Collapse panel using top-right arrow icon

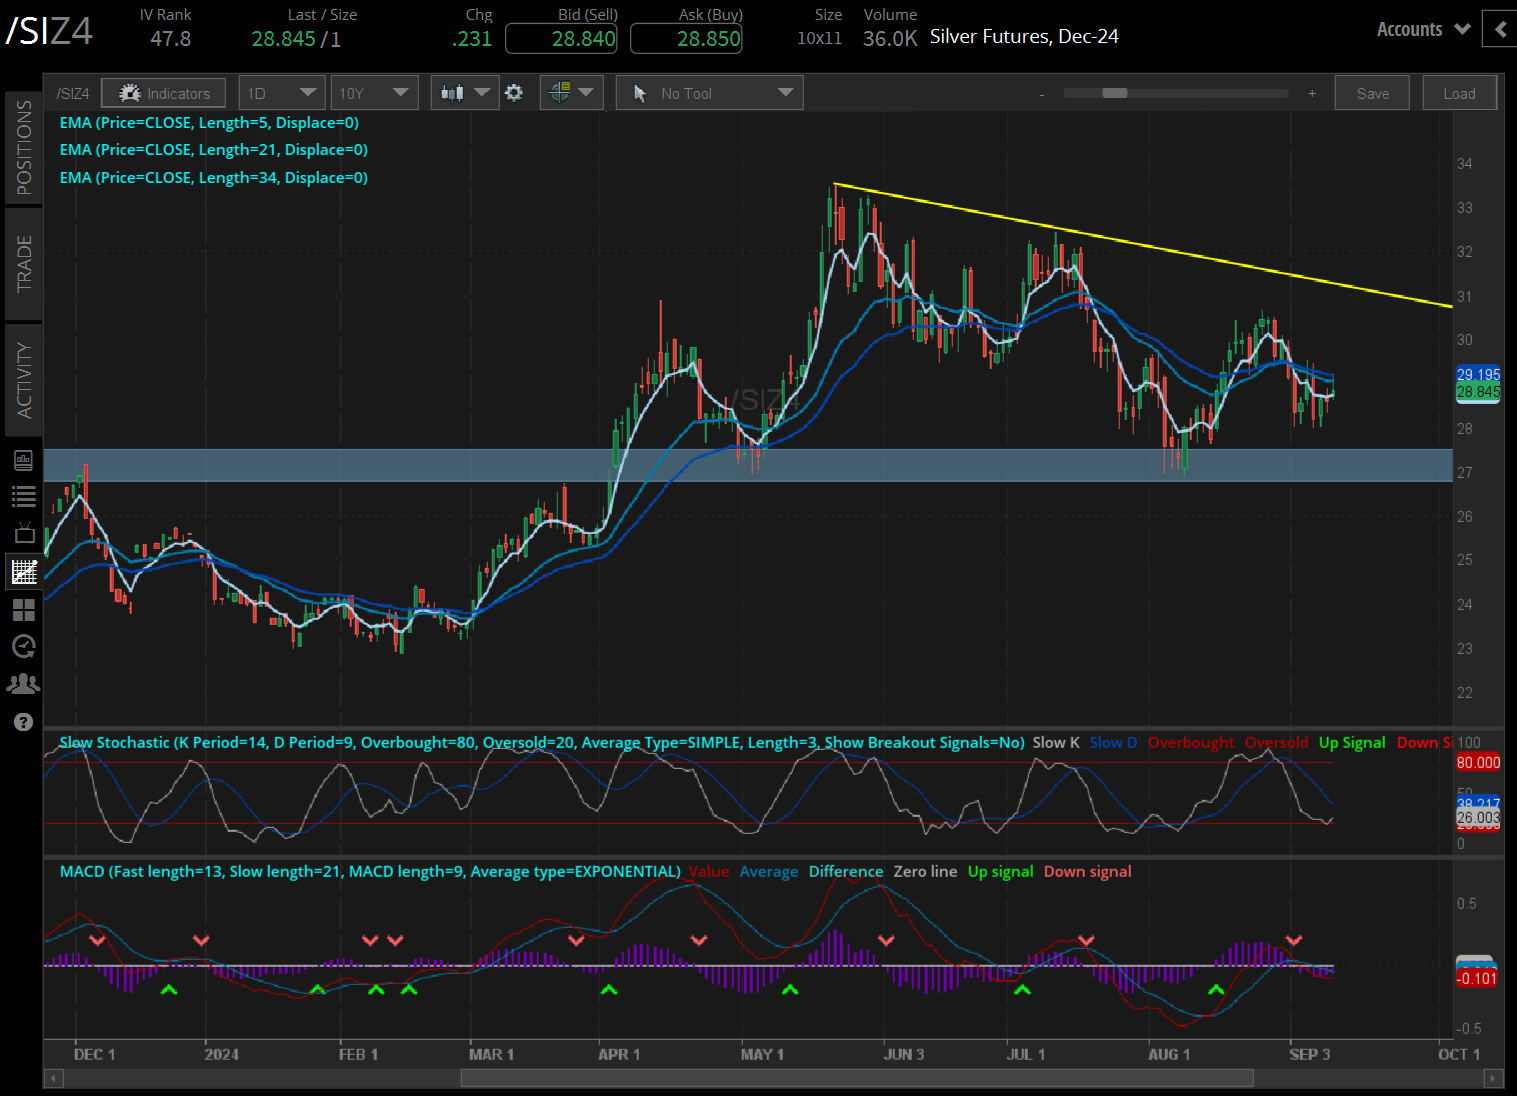[1500, 29]
